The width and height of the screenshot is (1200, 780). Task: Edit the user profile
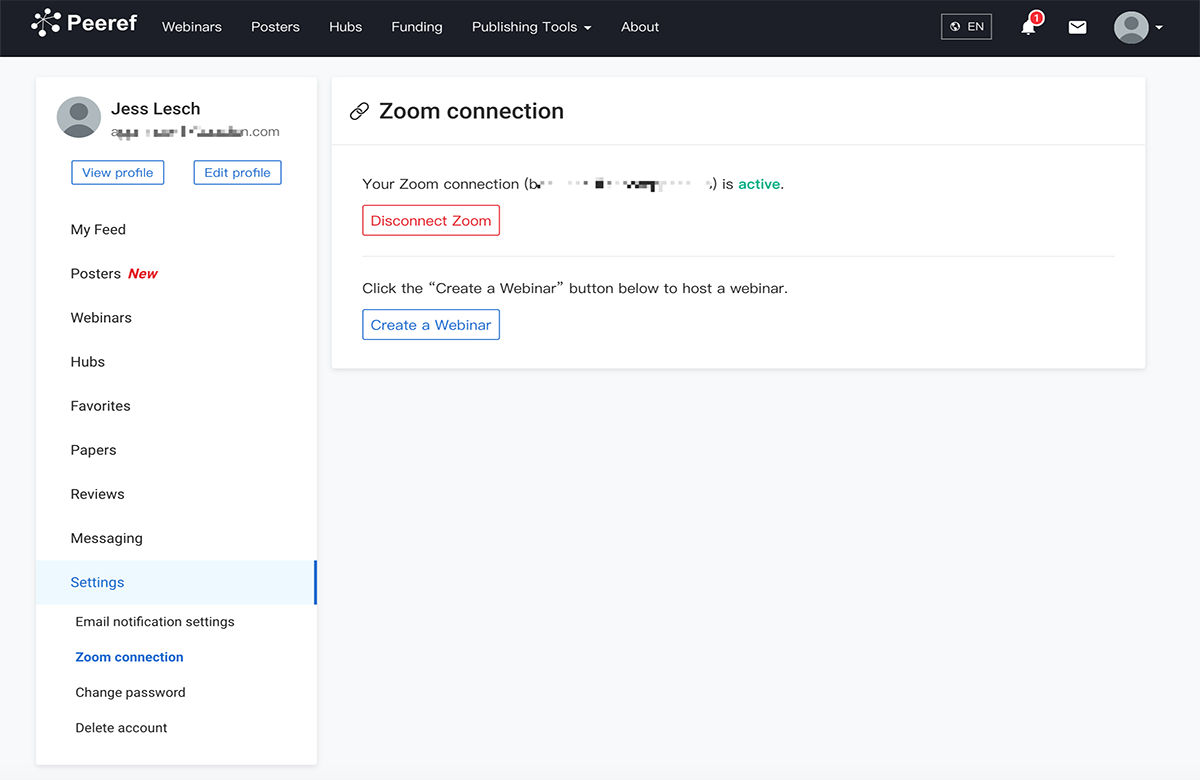click(x=237, y=172)
